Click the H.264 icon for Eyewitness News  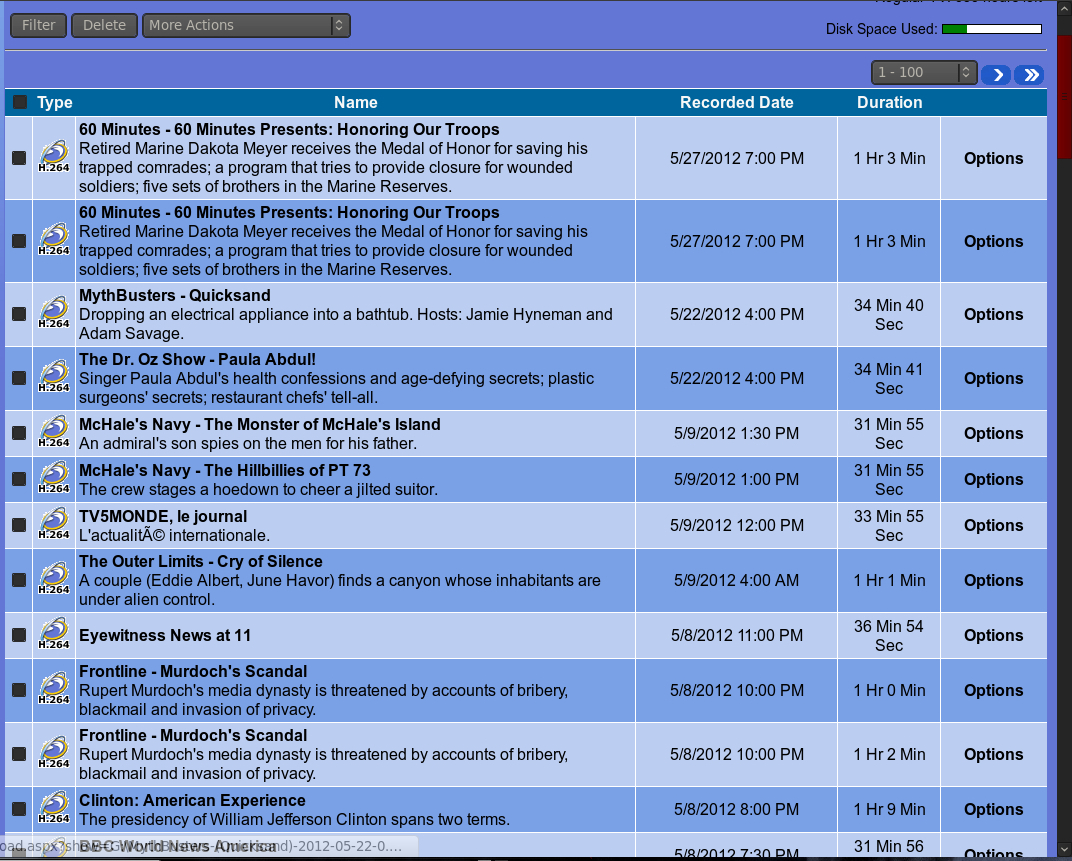pos(54,635)
